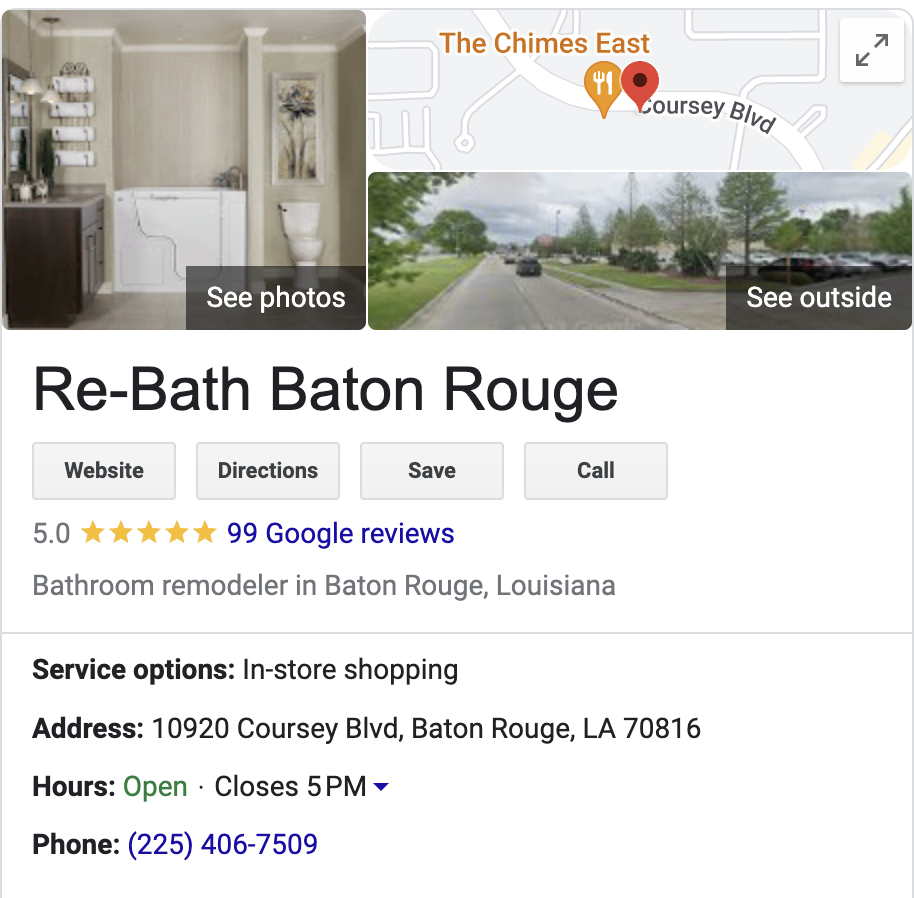Viewport: 914px width, 898px height.
Task: Click the Coursey Blvd road label
Action: 707,112
